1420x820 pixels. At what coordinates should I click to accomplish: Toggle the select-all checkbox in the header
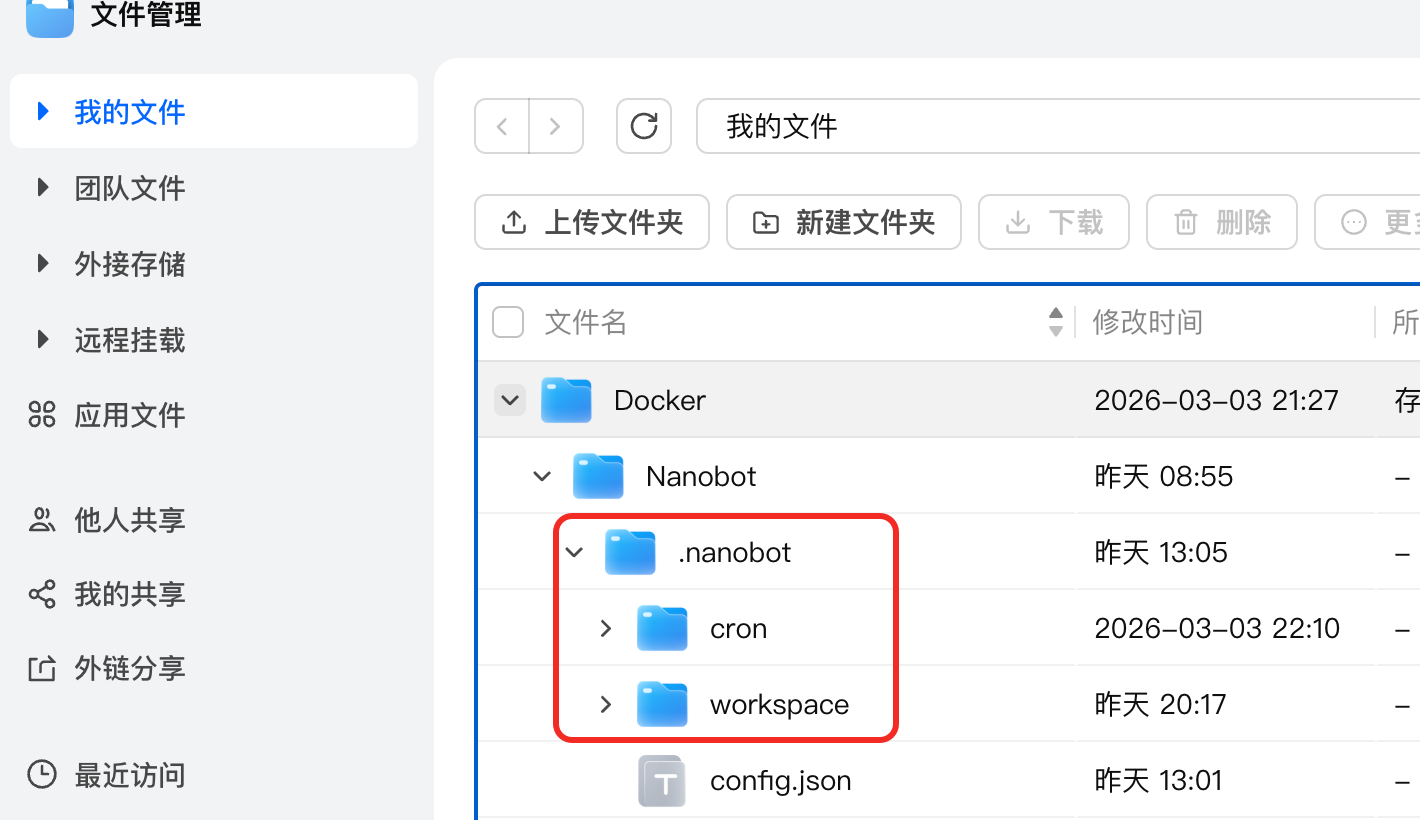(508, 322)
